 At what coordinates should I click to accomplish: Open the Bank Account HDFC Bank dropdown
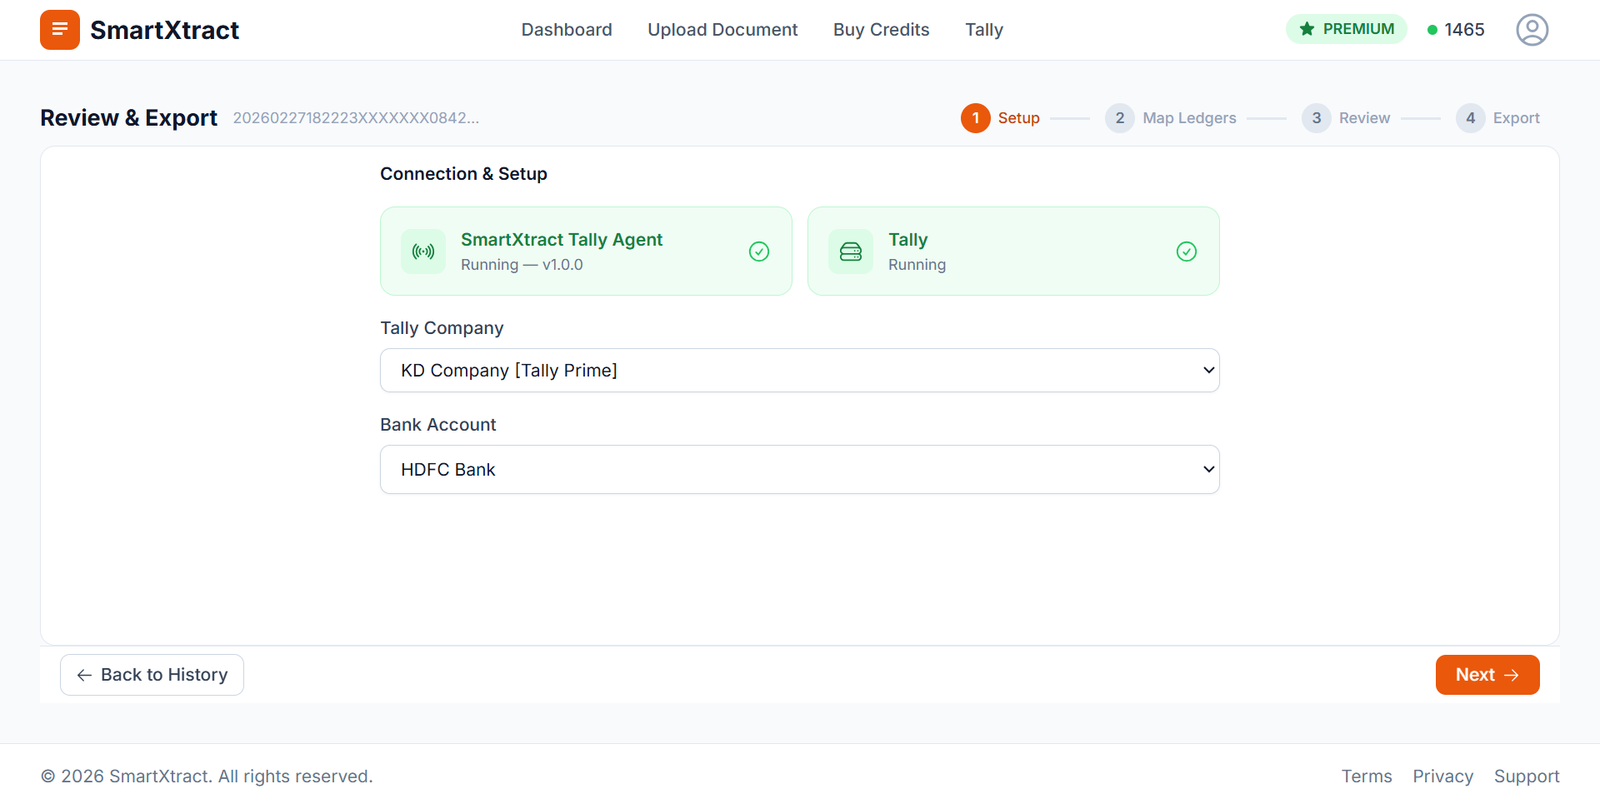tap(800, 469)
